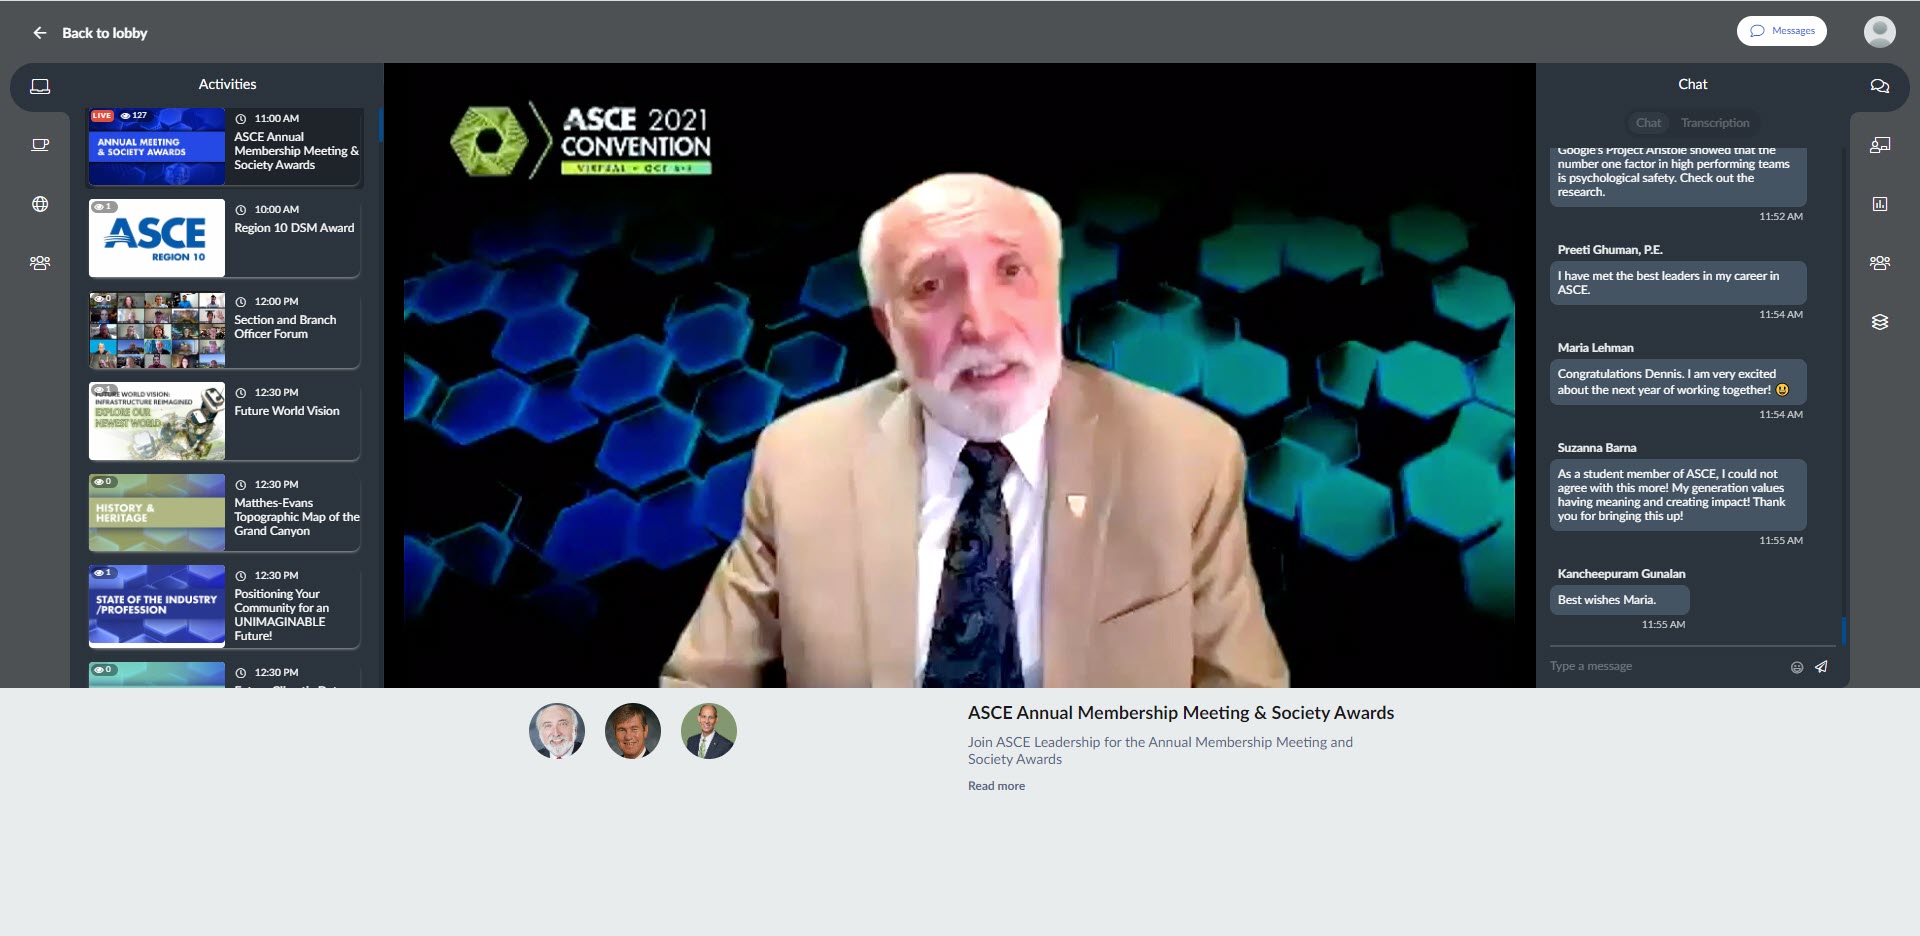
Task: Click the Type a message input field
Action: [x=1650, y=665]
